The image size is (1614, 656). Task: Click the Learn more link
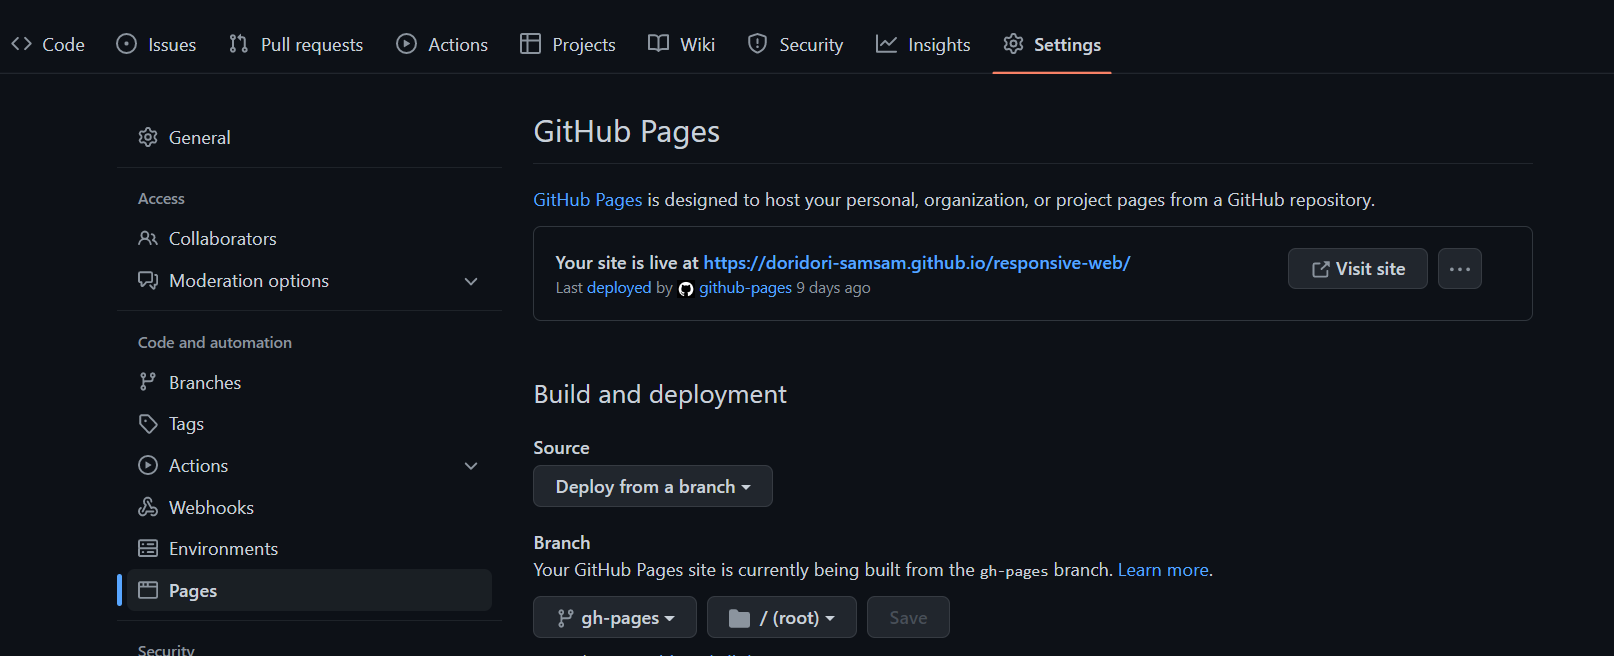pos(1163,570)
